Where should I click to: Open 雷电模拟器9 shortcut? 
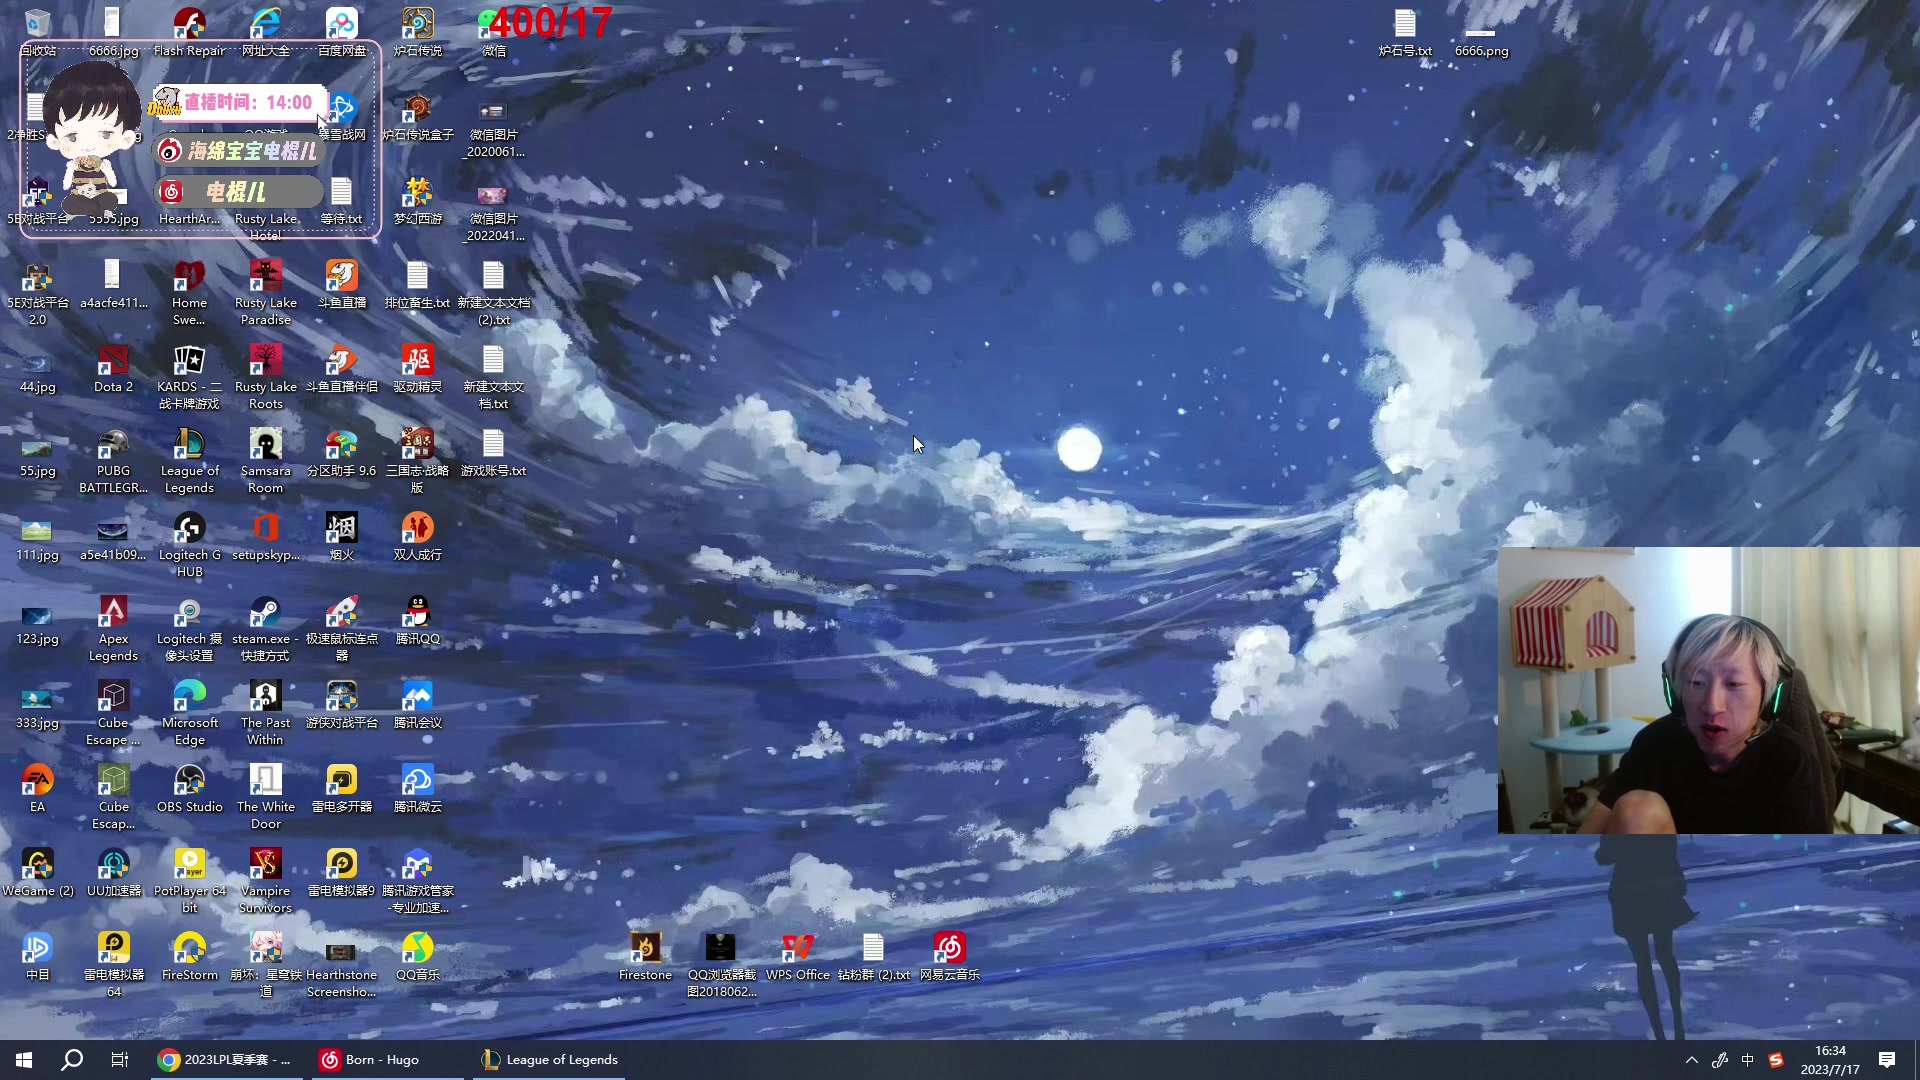(341, 872)
